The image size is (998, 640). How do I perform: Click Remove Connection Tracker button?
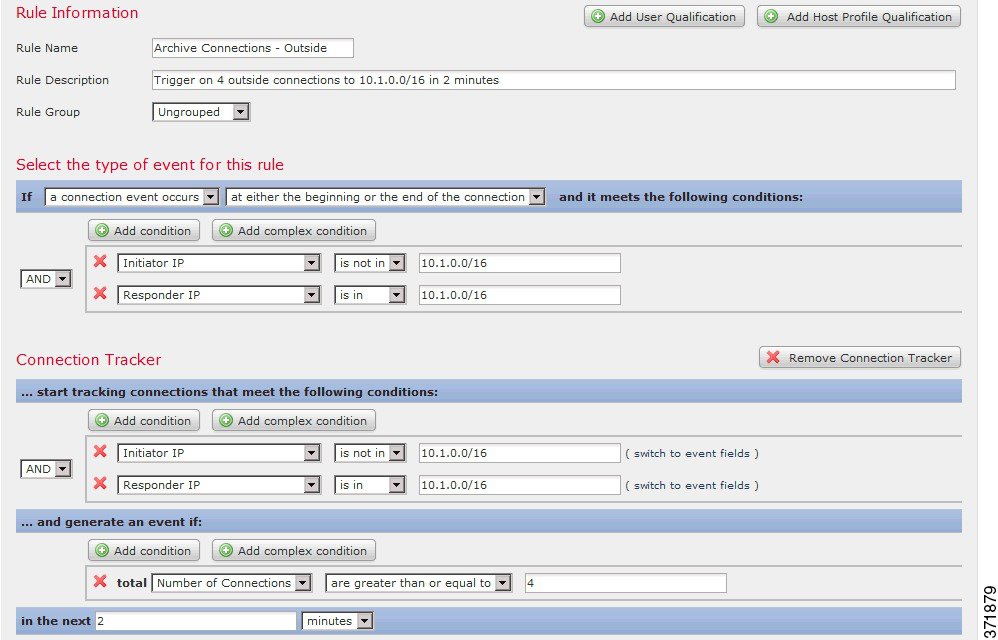pyautogui.click(x=860, y=358)
